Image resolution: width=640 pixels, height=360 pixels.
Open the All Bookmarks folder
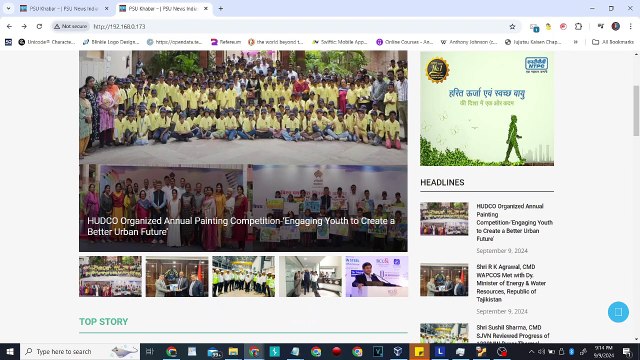(612, 42)
